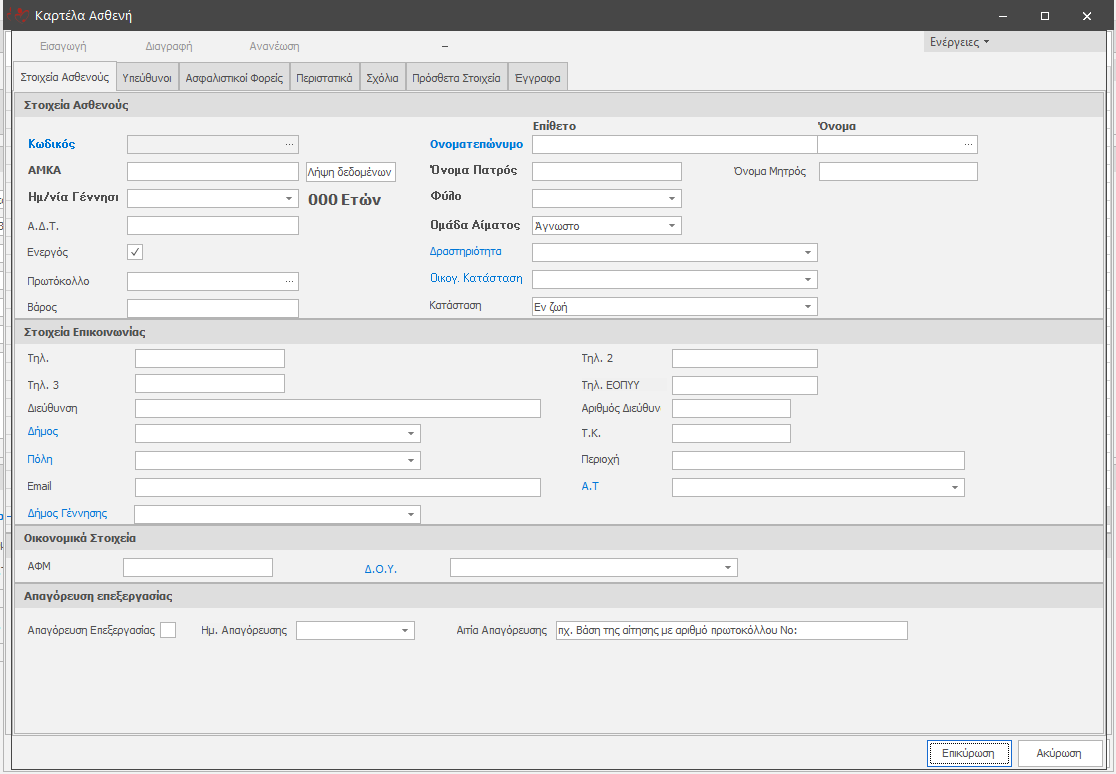Click the Email text field

coord(337,487)
